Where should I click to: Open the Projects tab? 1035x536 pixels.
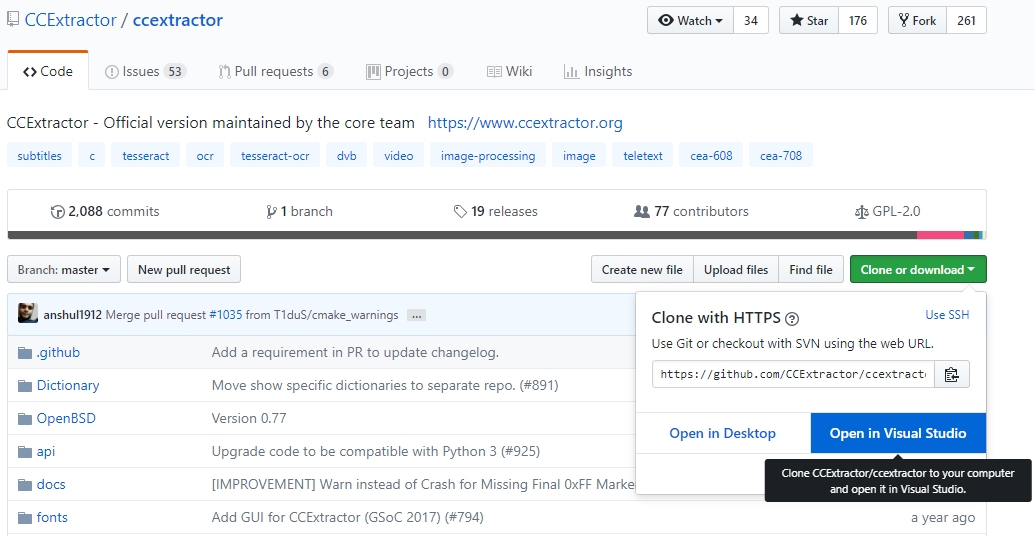coord(409,71)
